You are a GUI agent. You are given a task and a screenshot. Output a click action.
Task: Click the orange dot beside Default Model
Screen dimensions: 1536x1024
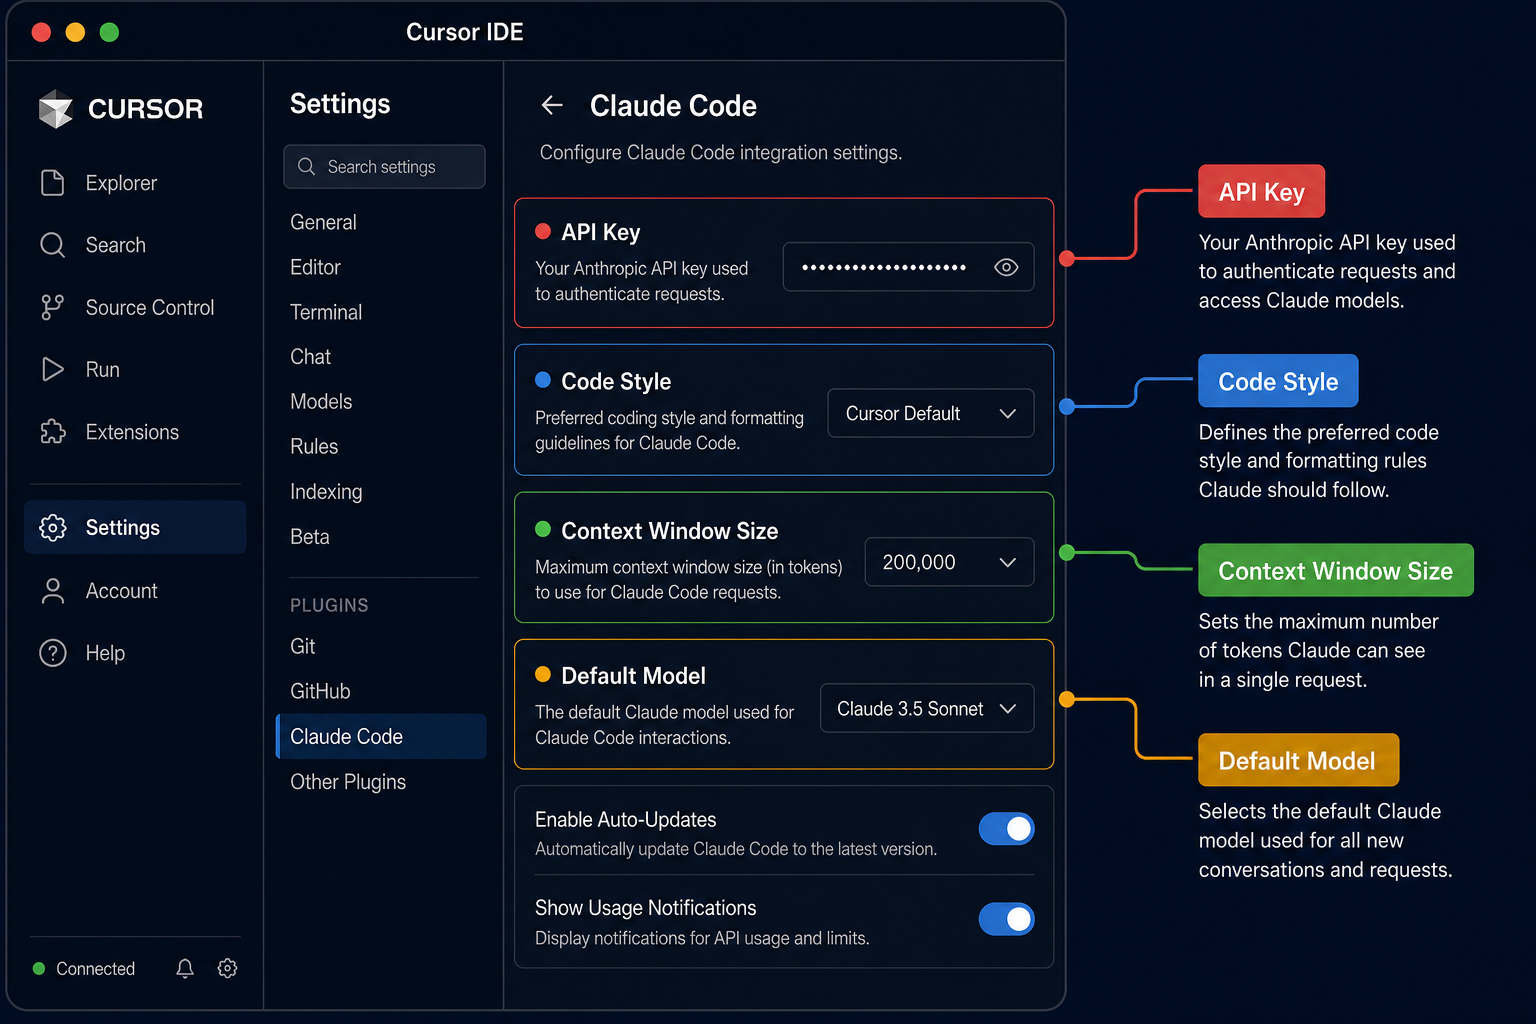tap(543, 674)
